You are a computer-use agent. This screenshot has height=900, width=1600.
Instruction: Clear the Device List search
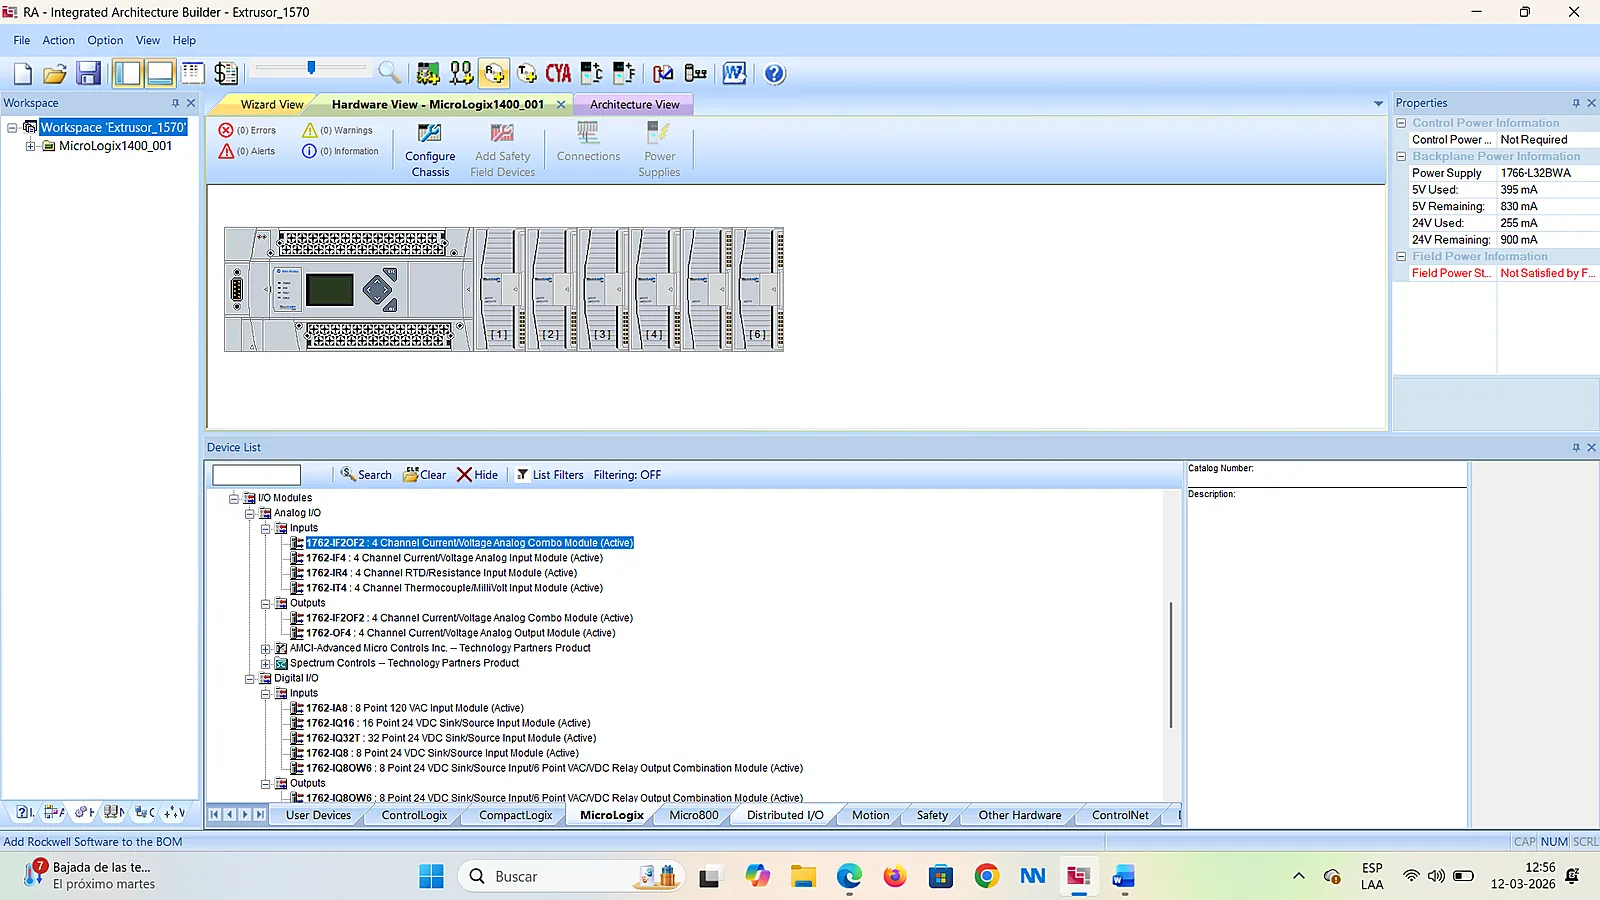(x=425, y=475)
